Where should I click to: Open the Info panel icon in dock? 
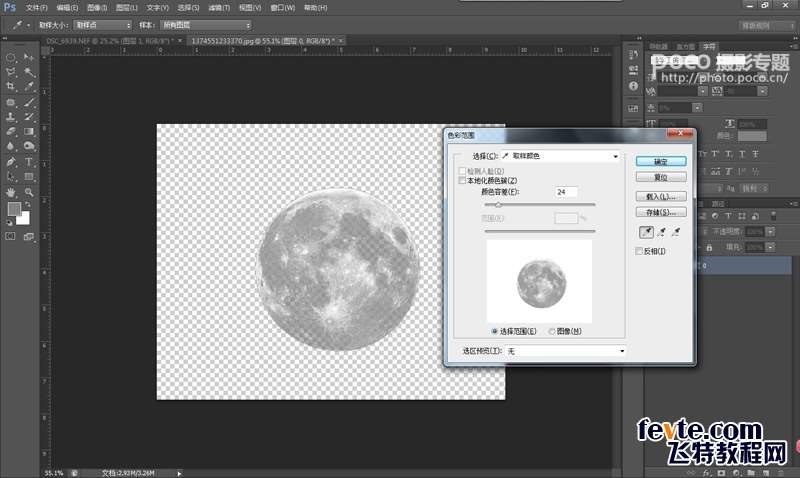633,86
